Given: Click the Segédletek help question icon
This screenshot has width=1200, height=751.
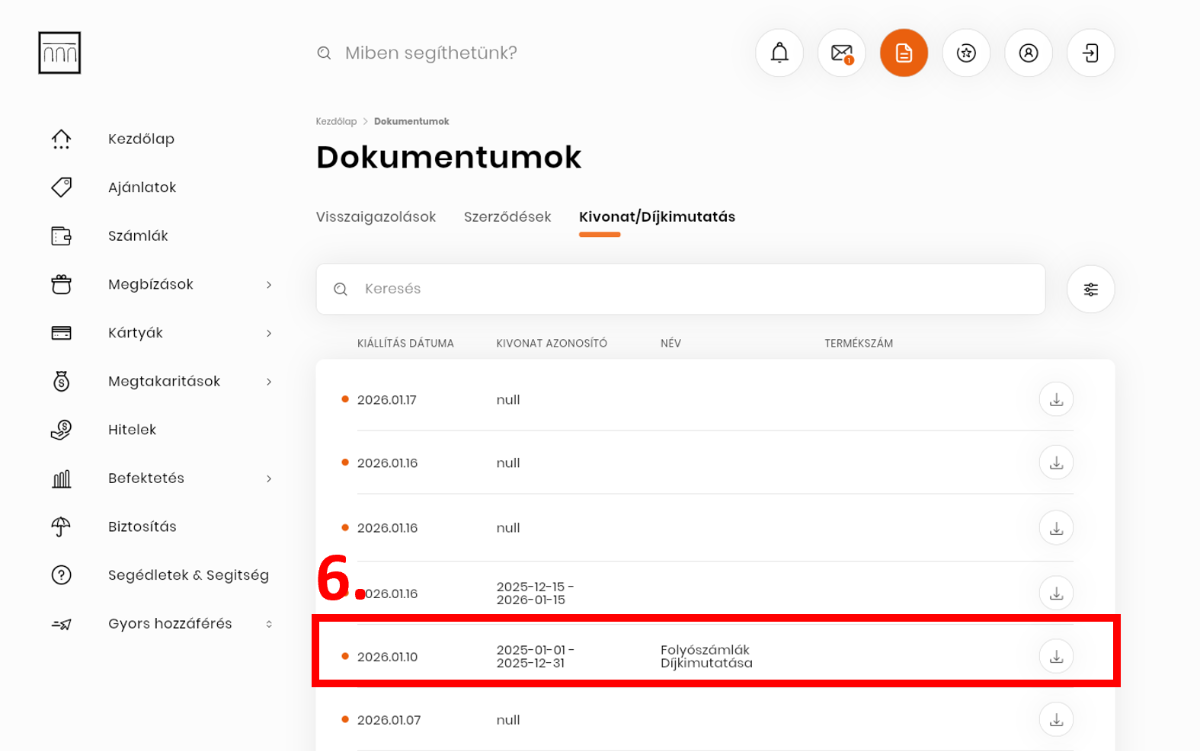Looking at the screenshot, I should [61, 575].
